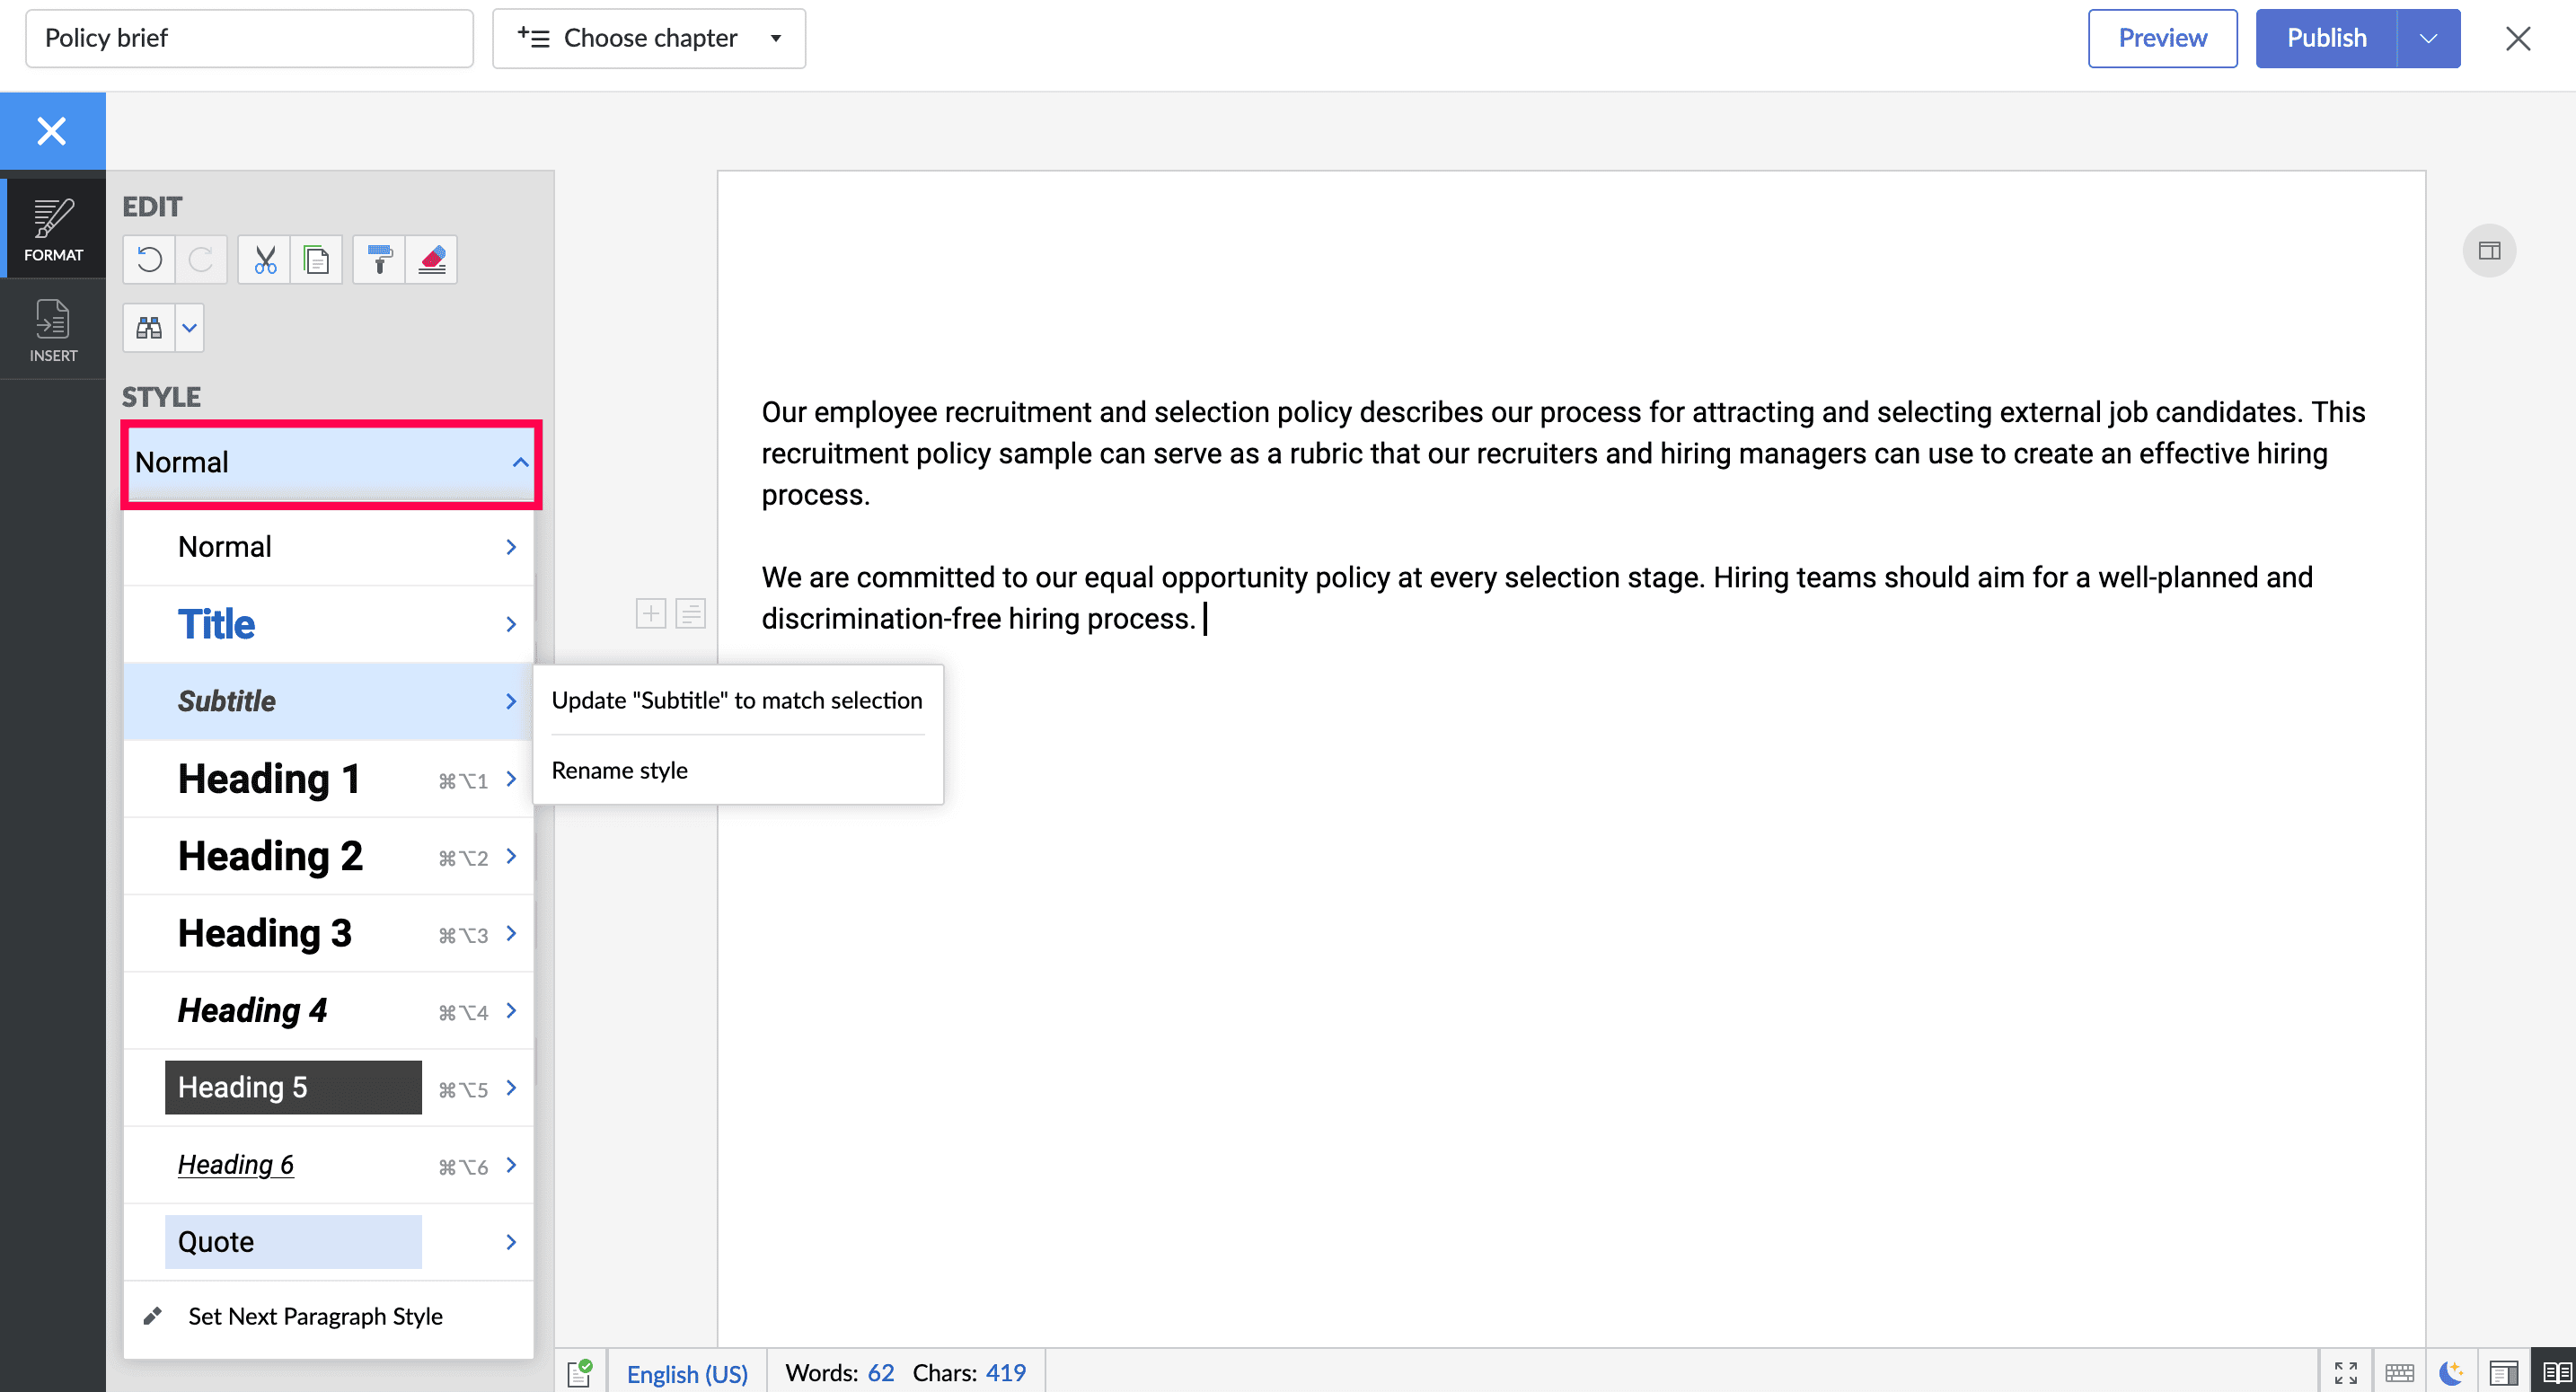
Task: Choose Update Subtitle to match selection
Action: tap(737, 700)
